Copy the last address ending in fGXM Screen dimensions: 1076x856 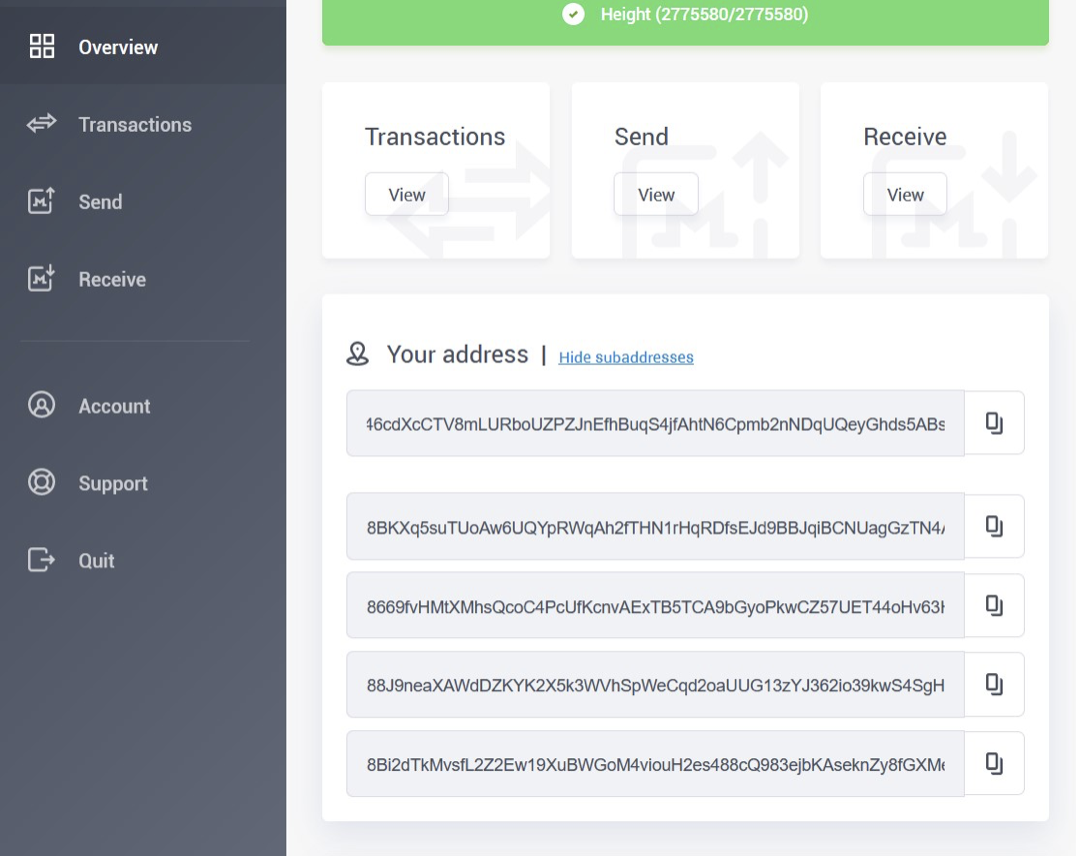coord(992,763)
